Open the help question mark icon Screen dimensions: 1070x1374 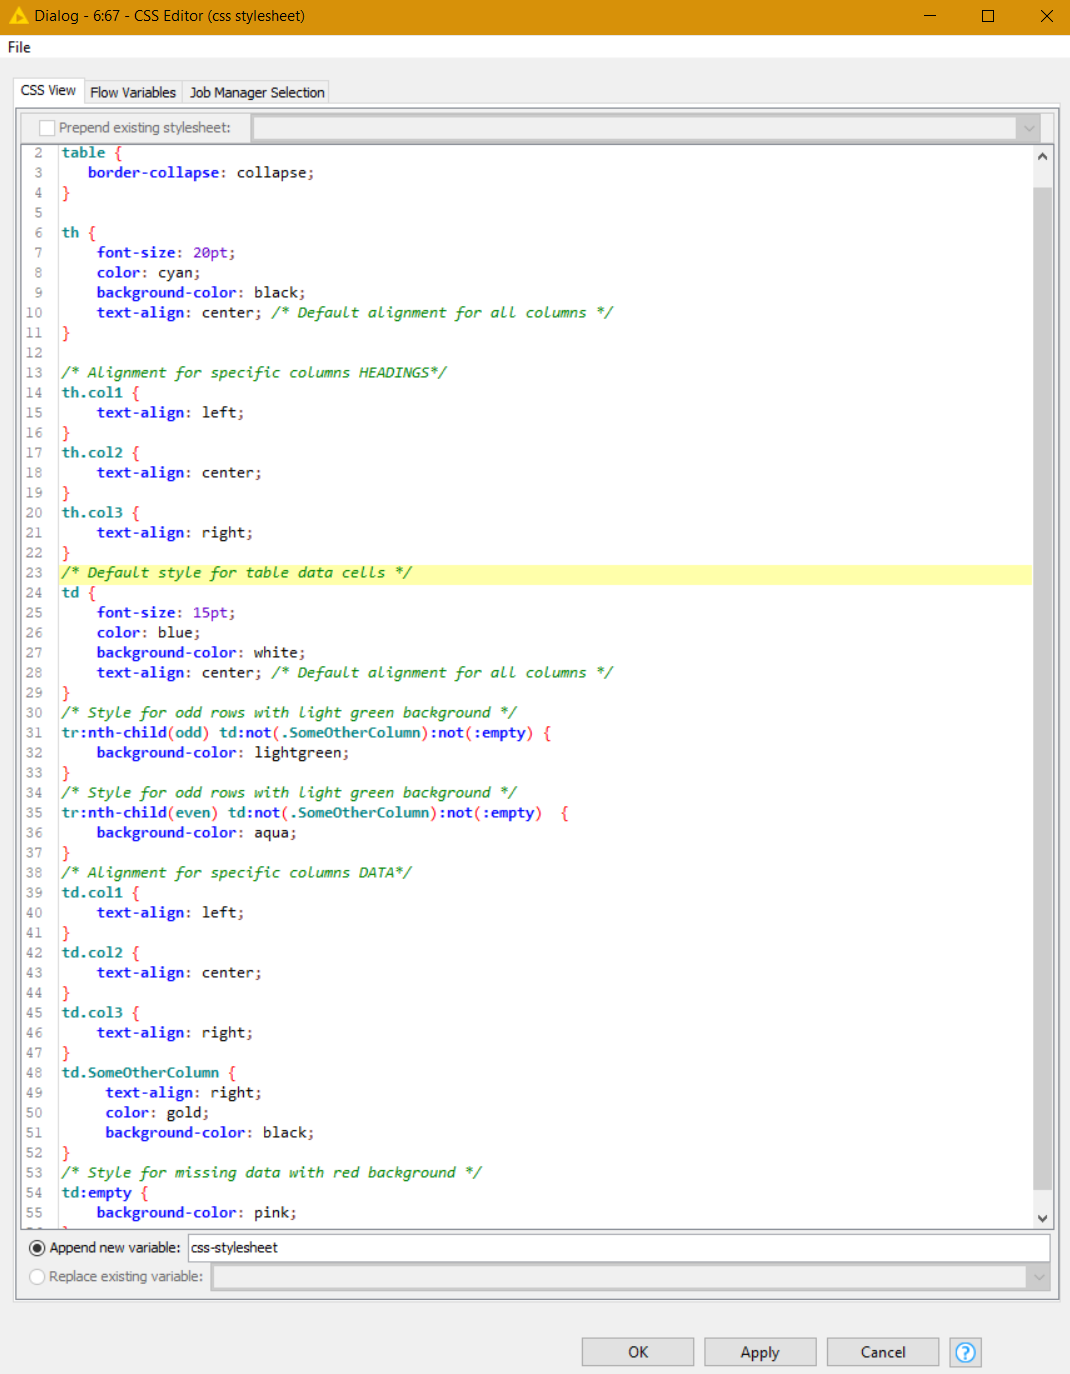pos(965,1352)
